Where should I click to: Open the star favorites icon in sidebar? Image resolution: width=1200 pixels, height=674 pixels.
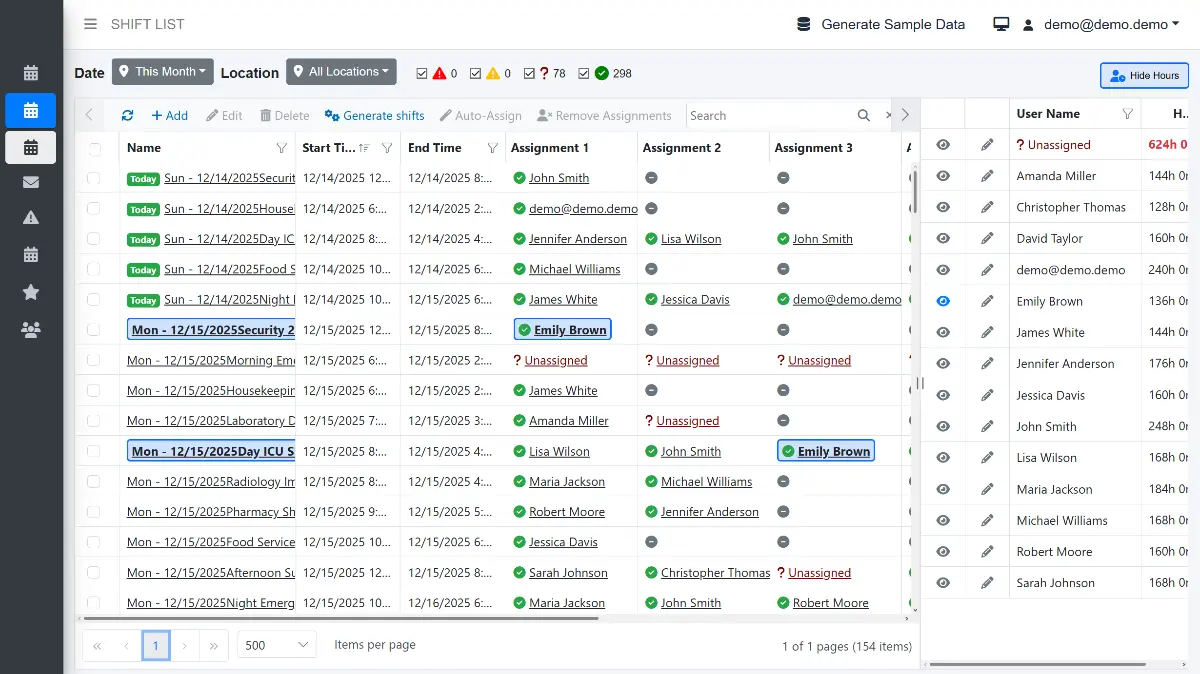(31, 293)
